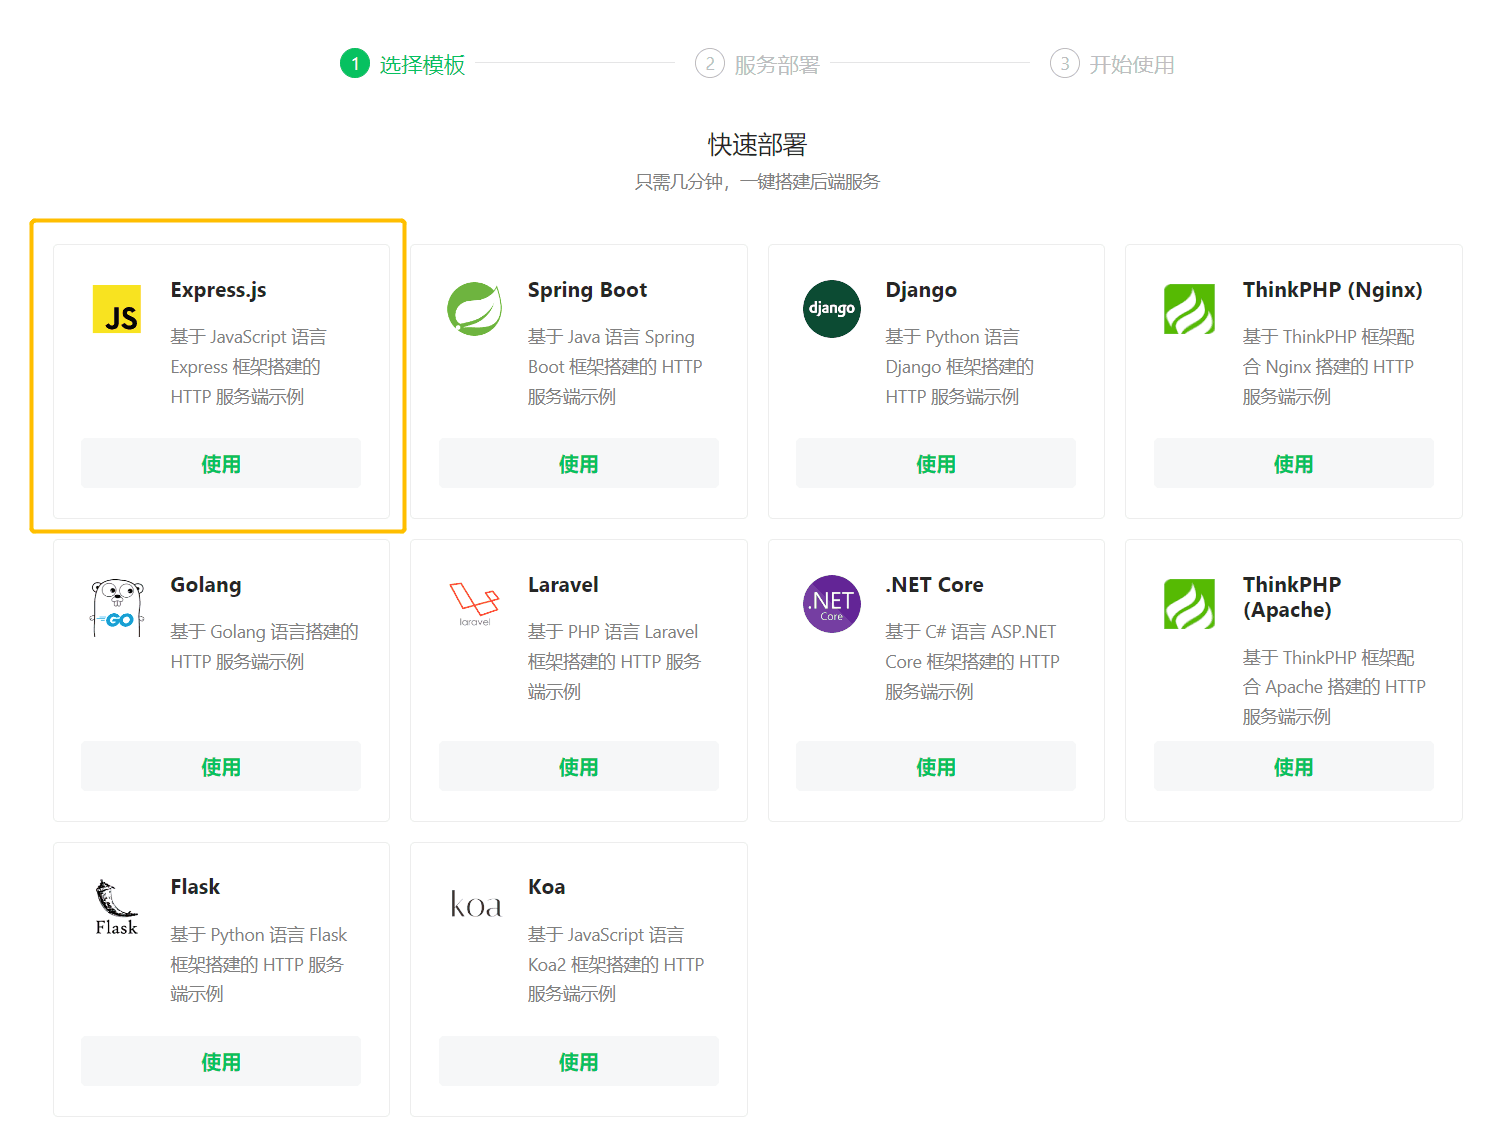This screenshot has width=1500, height=1145.
Task: Go to the 服务部署 step label
Action: (777, 65)
